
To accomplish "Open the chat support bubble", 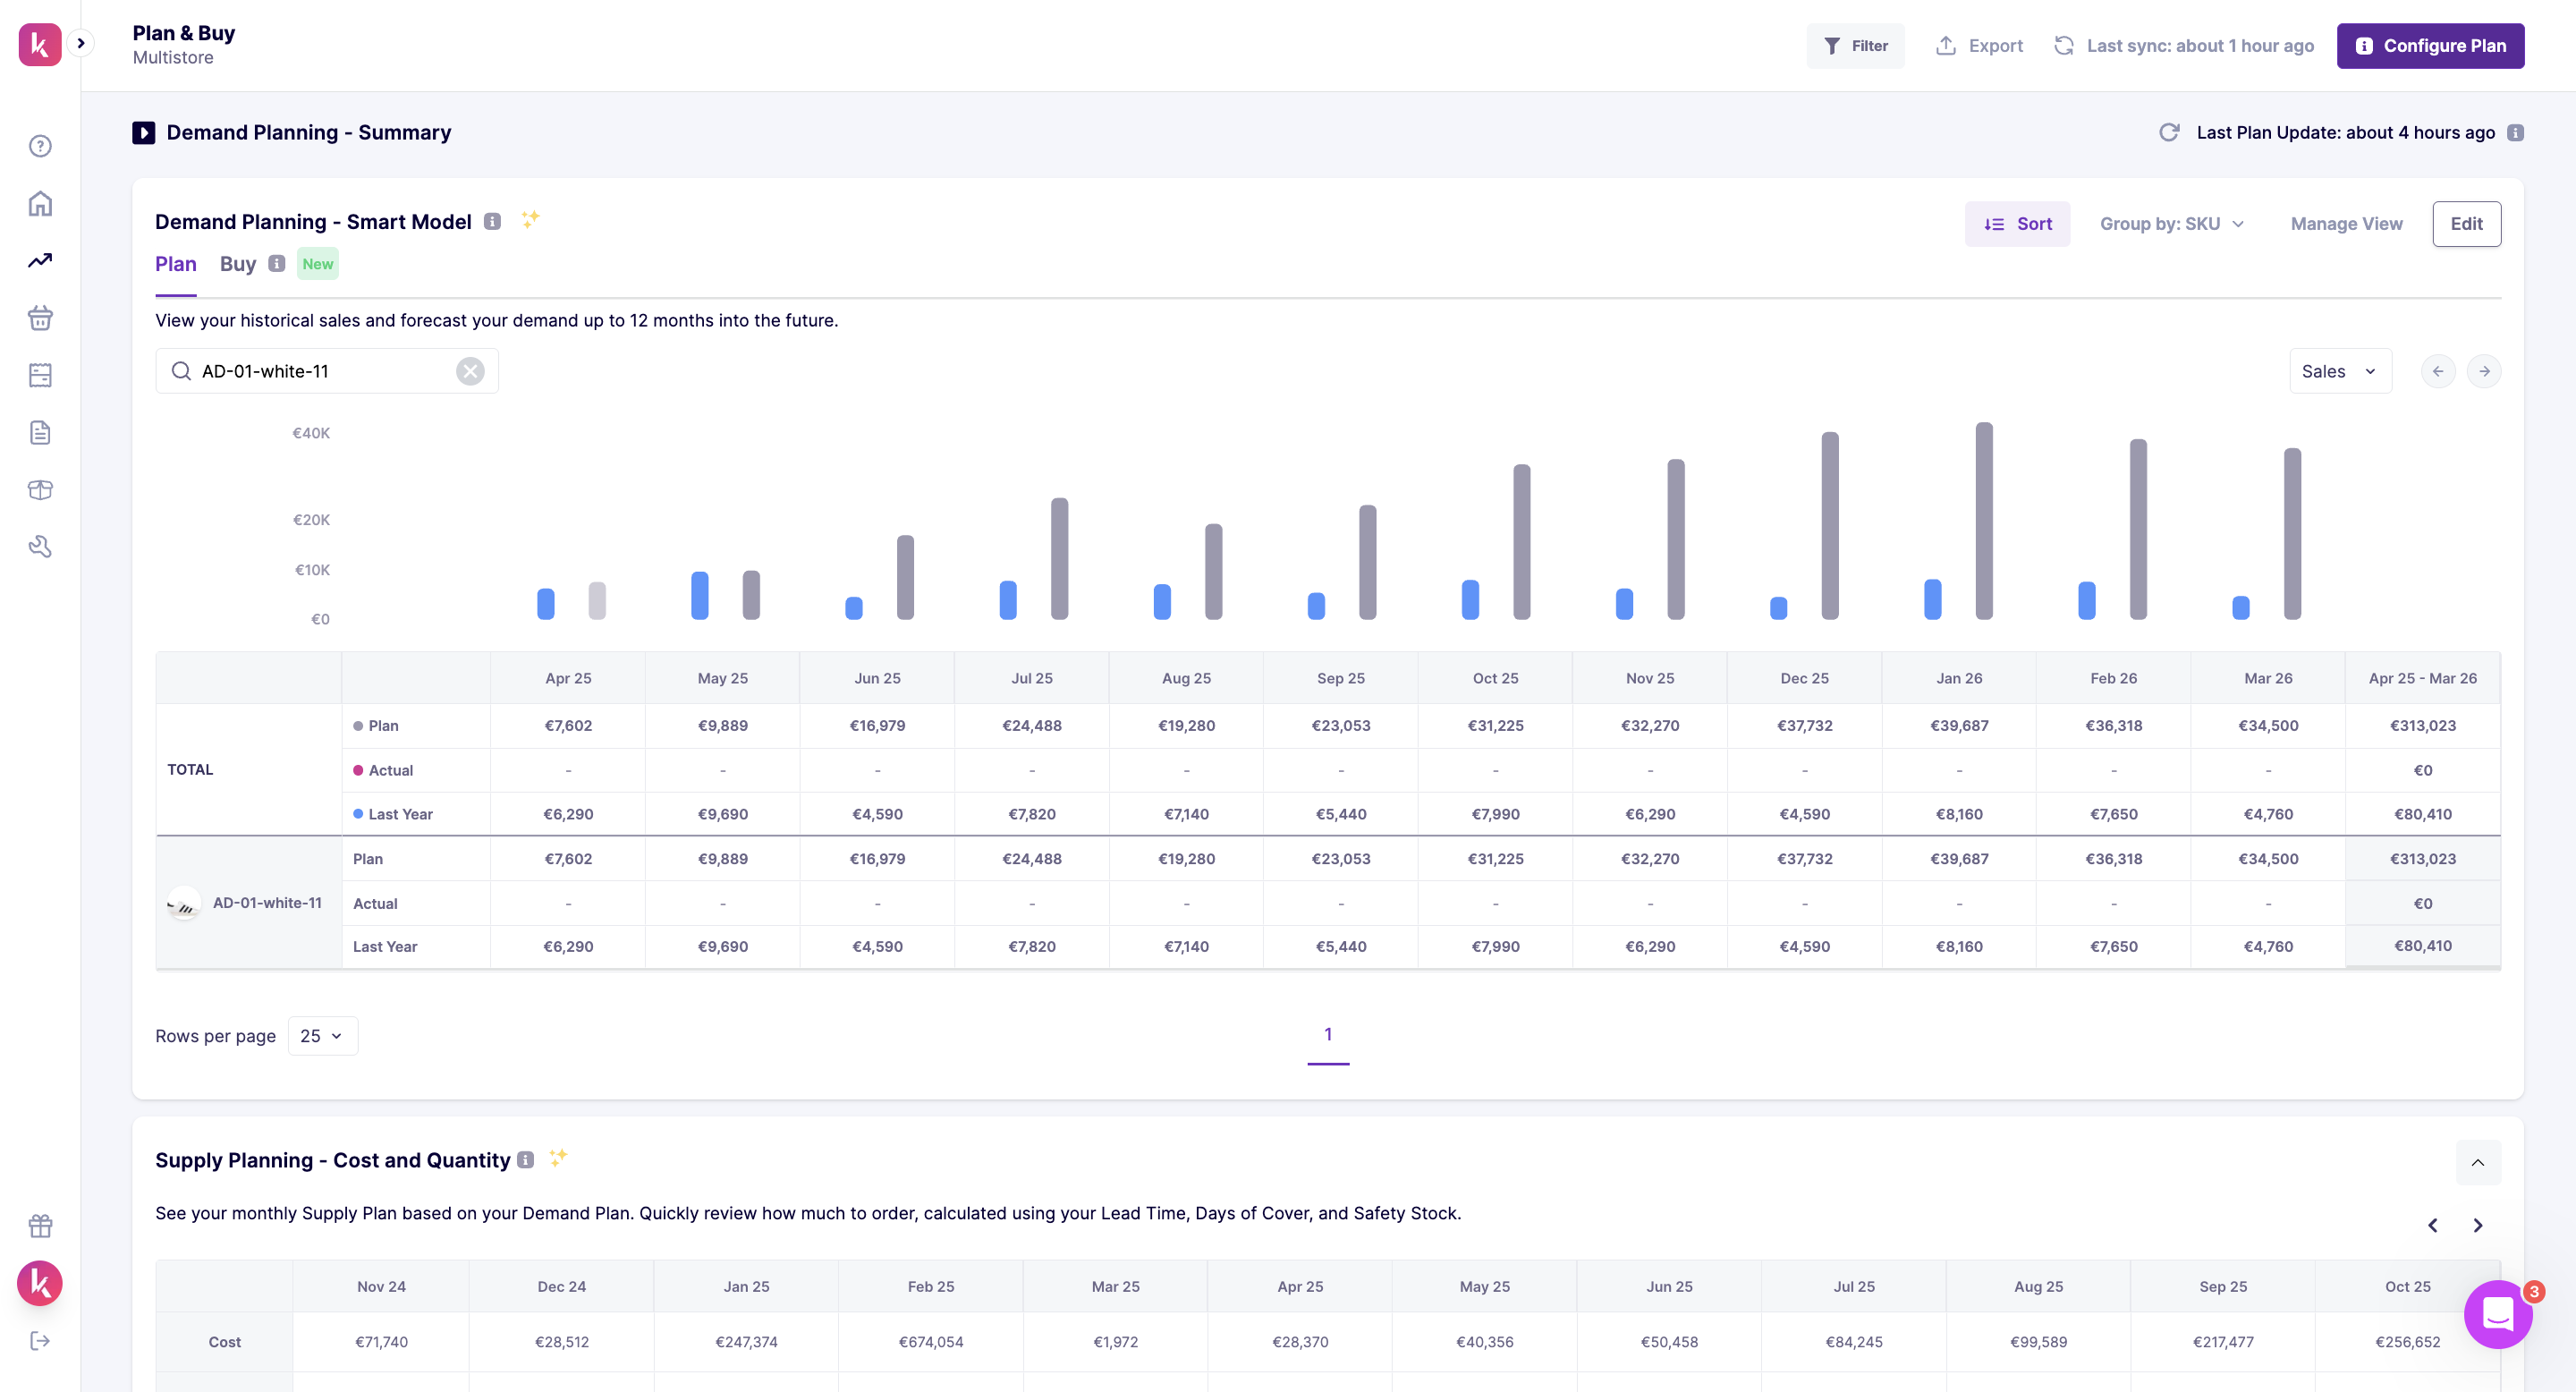I will pos(2497,1314).
